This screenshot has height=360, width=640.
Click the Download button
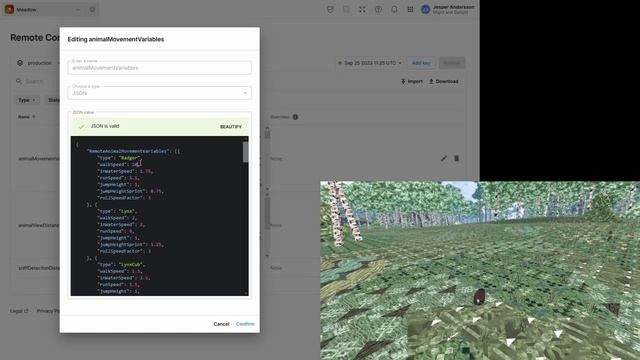click(443, 81)
